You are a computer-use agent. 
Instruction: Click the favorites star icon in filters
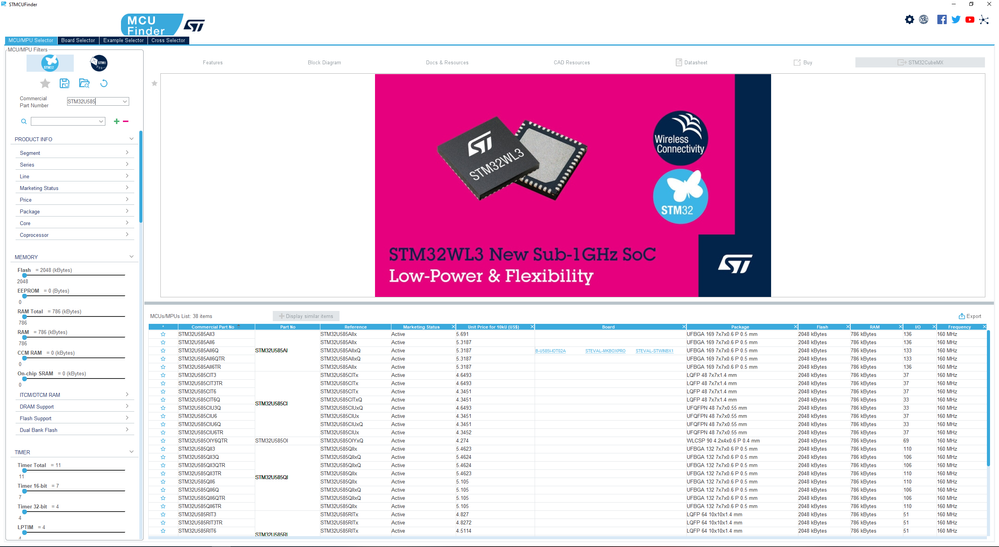pos(45,83)
